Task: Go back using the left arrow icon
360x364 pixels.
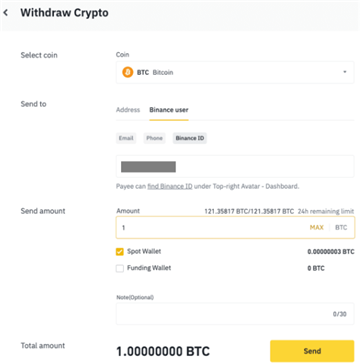Action: [6, 13]
